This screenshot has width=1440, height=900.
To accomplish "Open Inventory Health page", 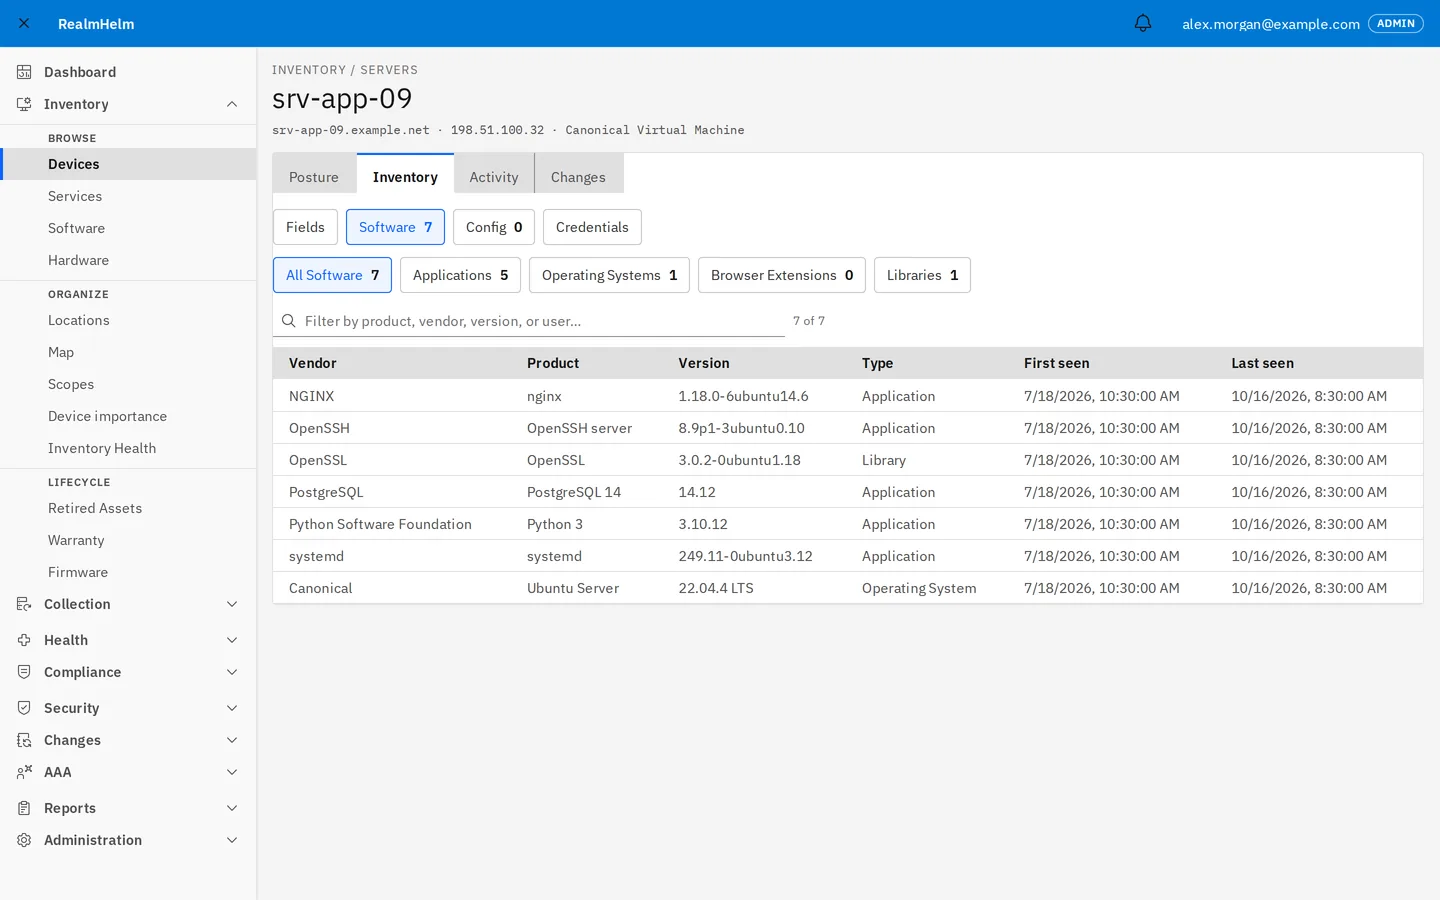I will click(x=128, y=448).
